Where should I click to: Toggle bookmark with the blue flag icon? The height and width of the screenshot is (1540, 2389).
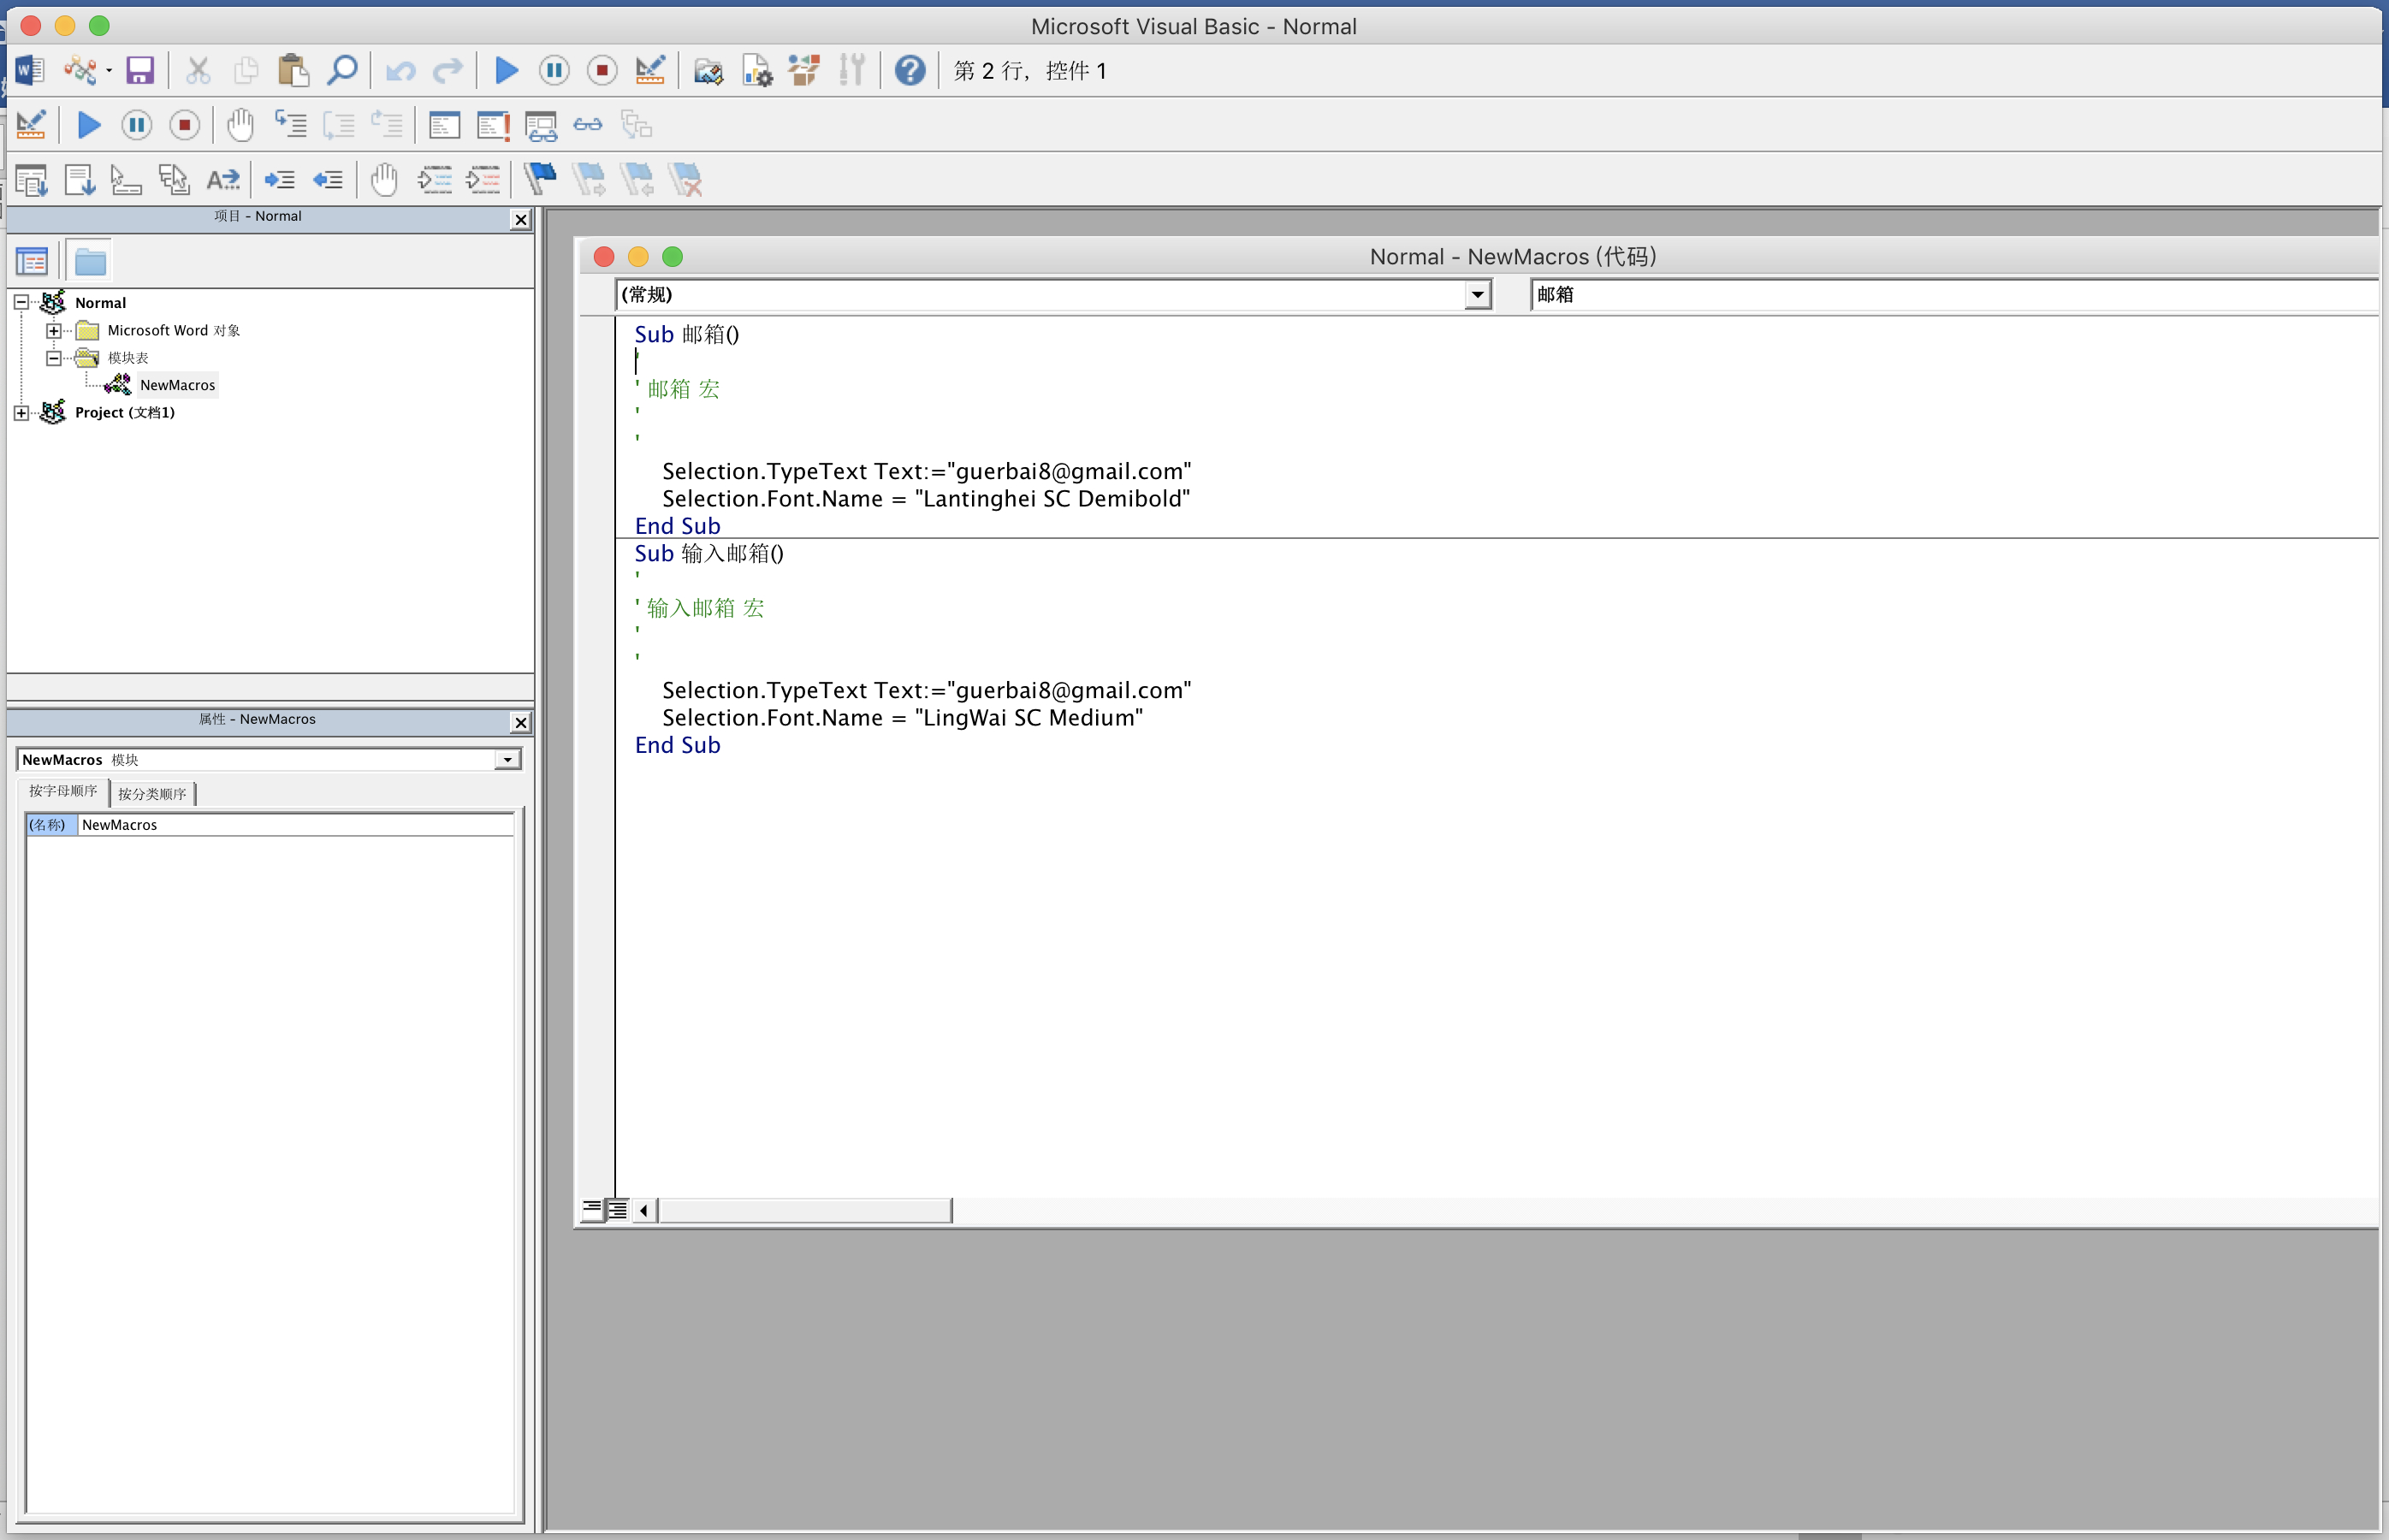coord(540,179)
